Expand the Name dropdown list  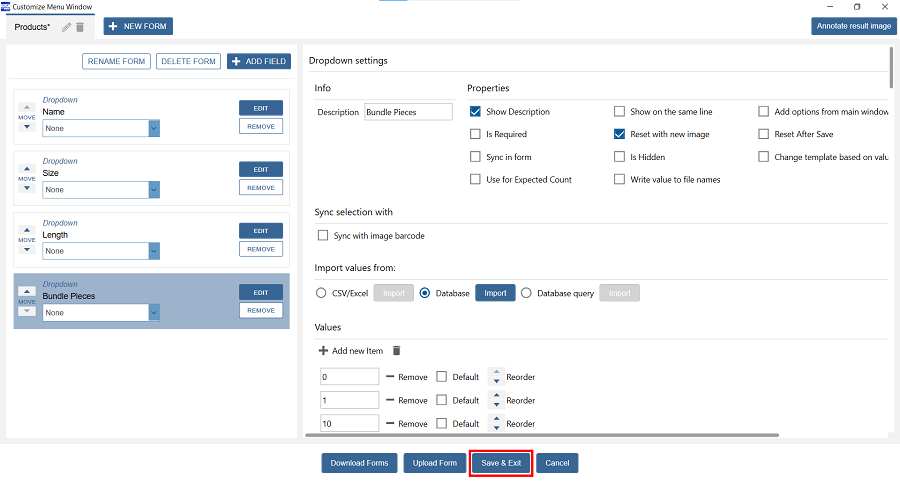pyautogui.click(x=154, y=128)
